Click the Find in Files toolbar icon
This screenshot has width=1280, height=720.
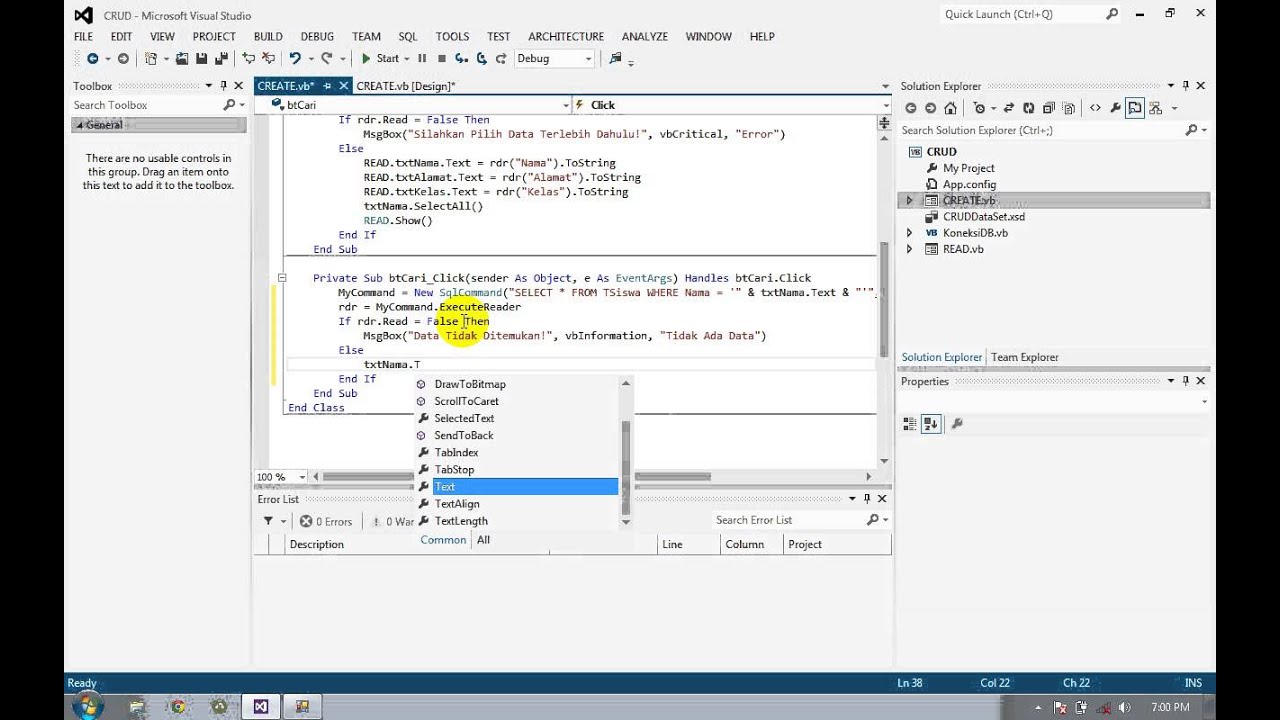(615, 58)
